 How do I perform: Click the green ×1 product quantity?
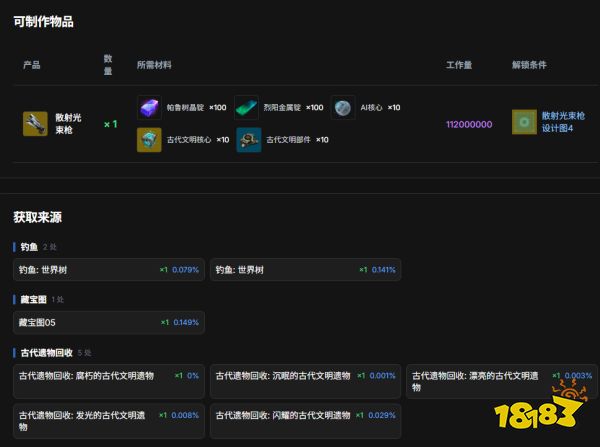point(111,124)
